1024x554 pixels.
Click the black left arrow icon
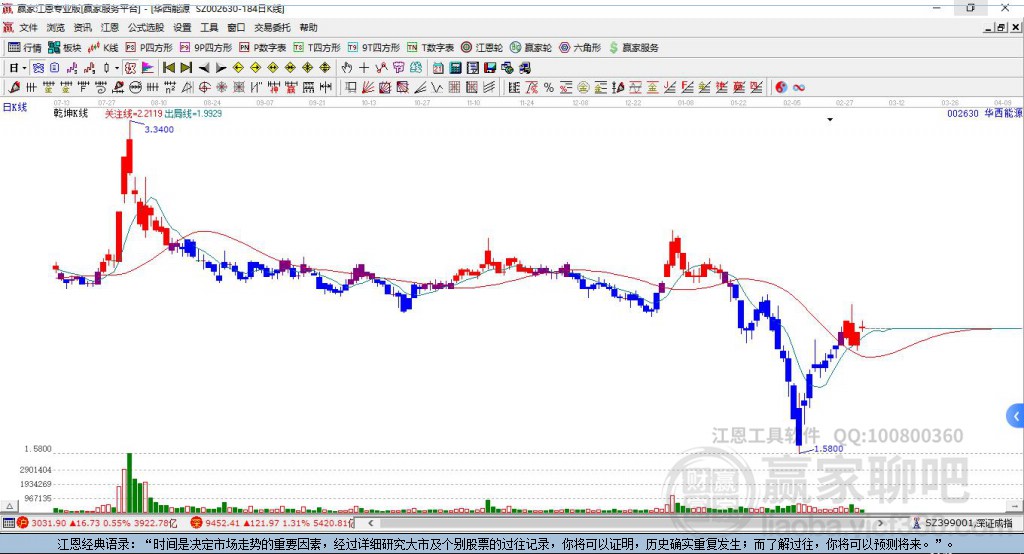click(204, 68)
